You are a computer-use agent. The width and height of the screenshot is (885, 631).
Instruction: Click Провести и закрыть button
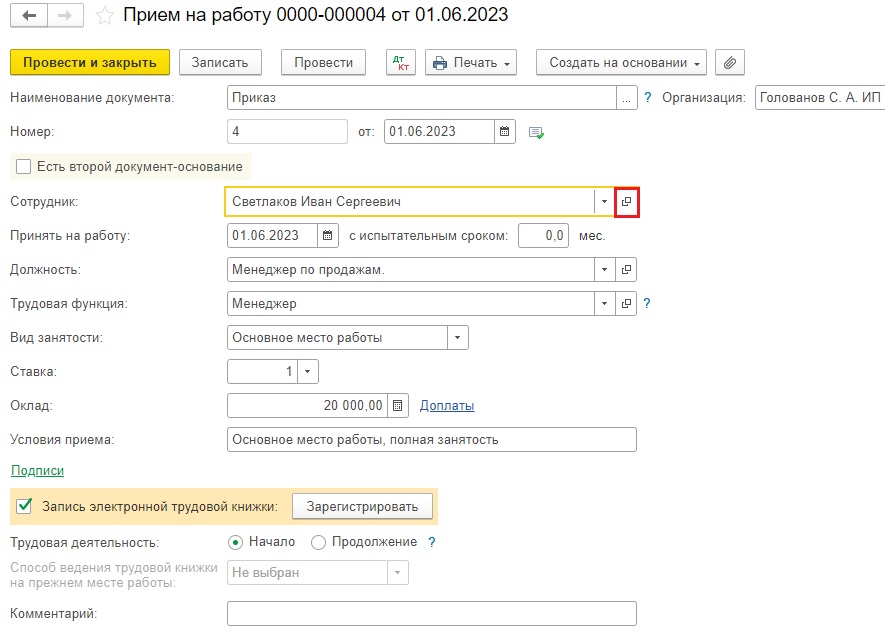click(x=90, y=62)
